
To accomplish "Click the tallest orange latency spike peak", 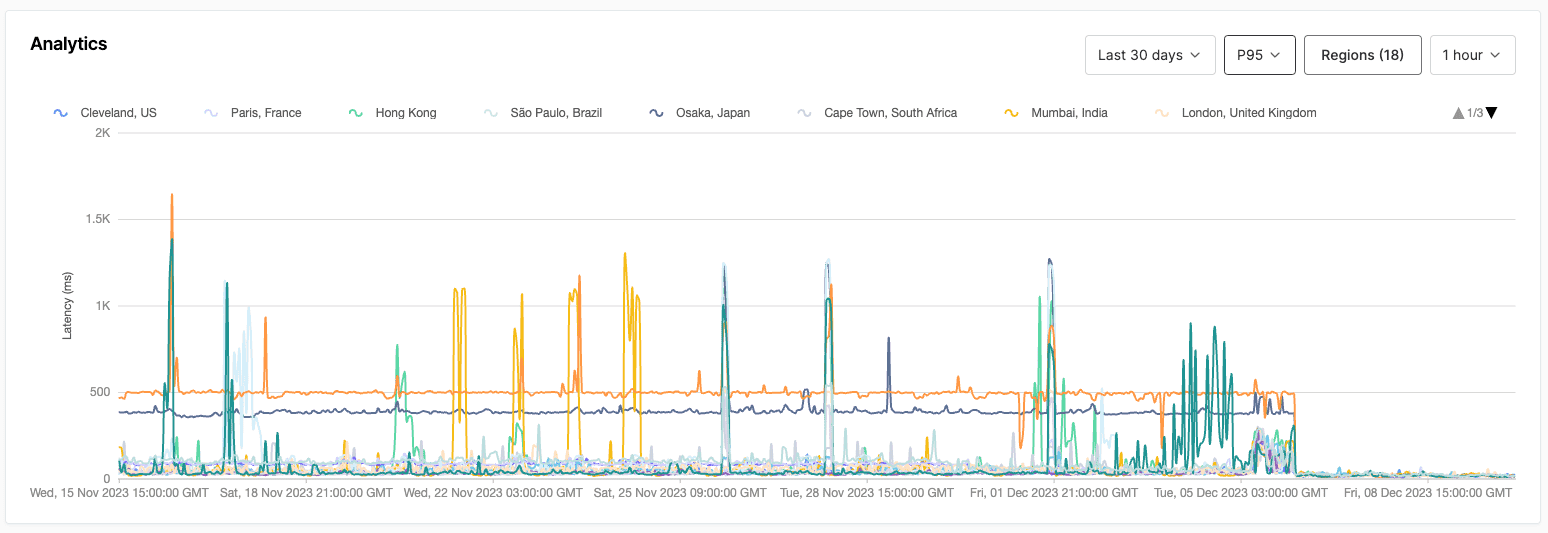I will coord(172,196).
